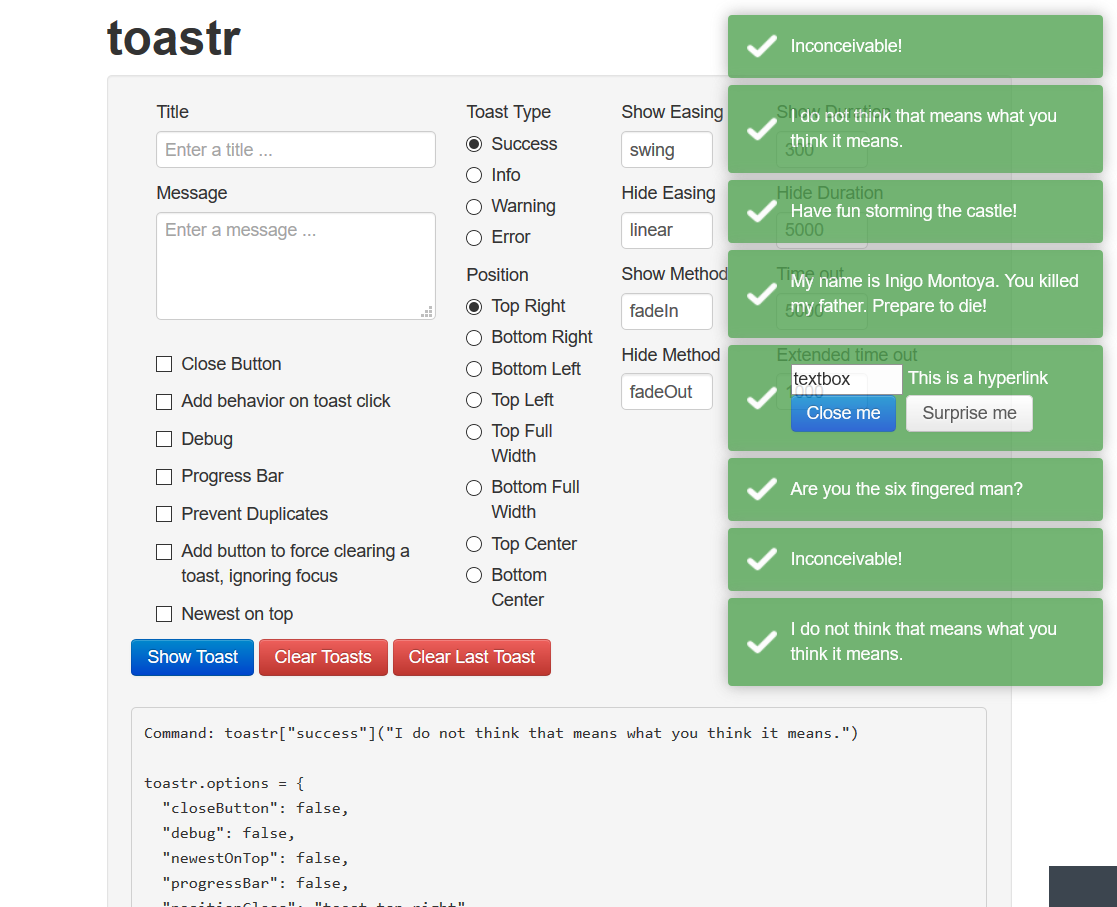Enable the Close Button checkbox

coord(164,364)
